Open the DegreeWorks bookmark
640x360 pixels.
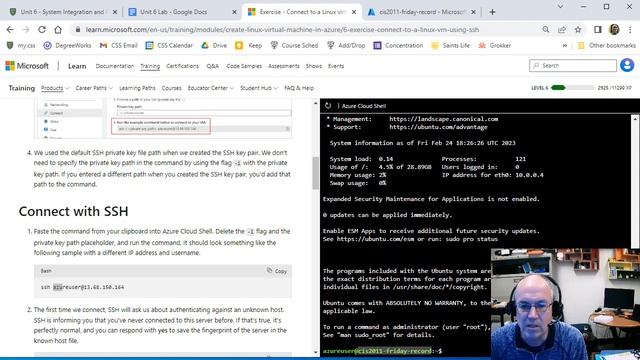click(68, 45)
